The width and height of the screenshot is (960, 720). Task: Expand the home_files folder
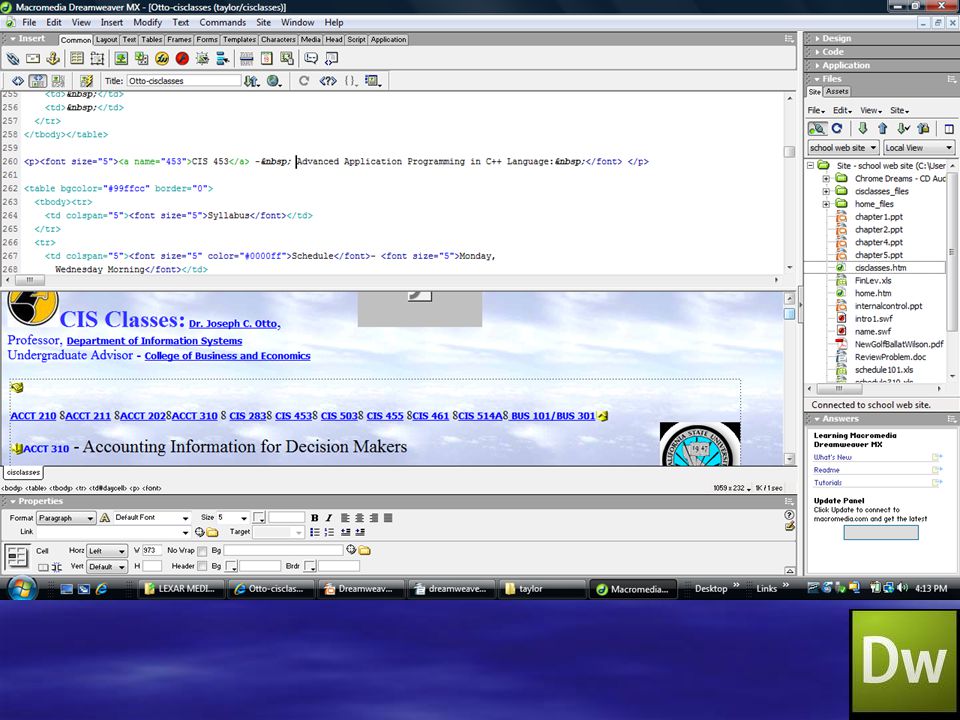coord(826,204)
